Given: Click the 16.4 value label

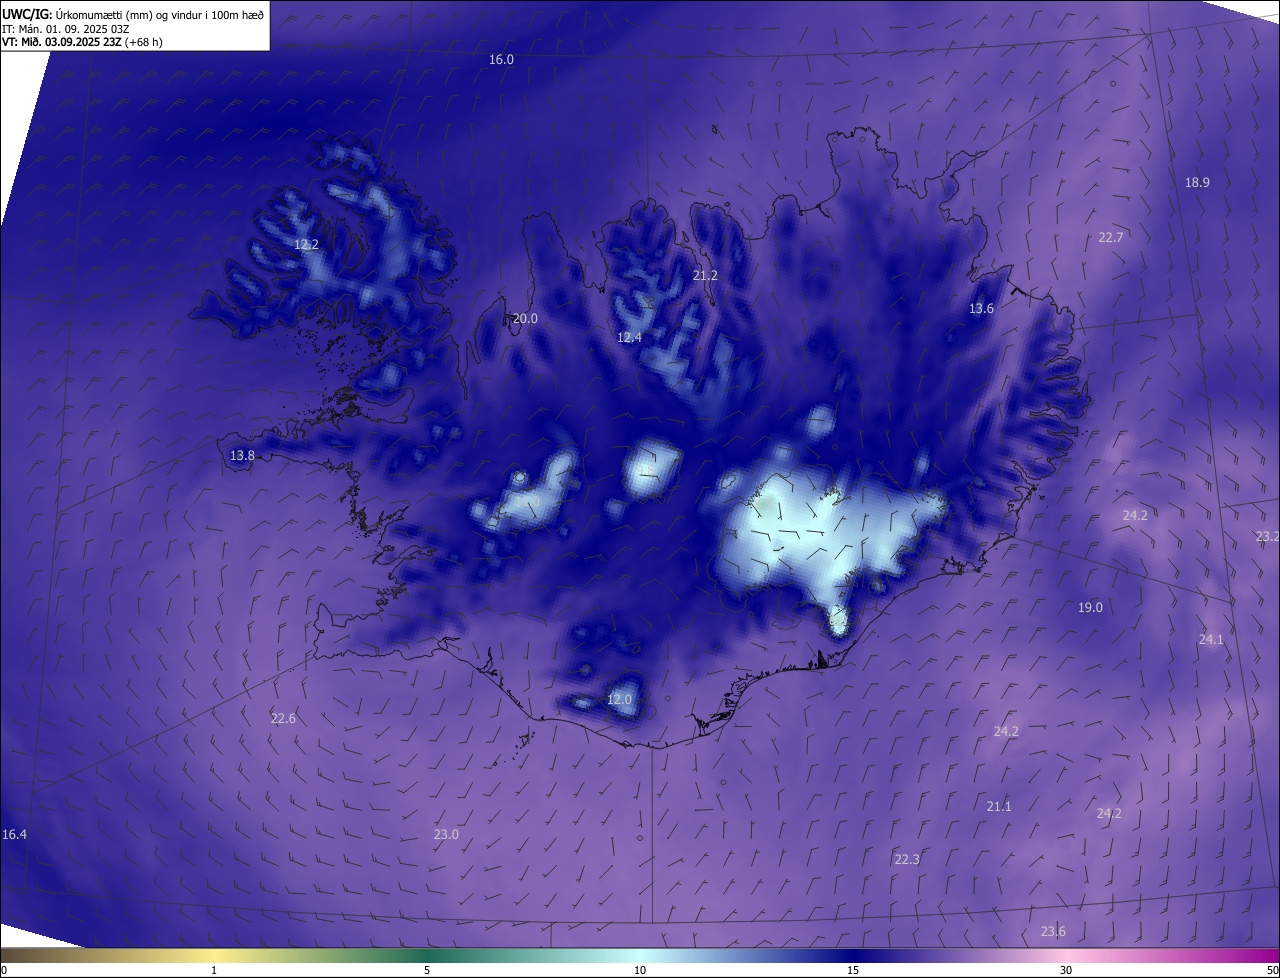Looking at the screenshot, I should (x=15, y=835).
